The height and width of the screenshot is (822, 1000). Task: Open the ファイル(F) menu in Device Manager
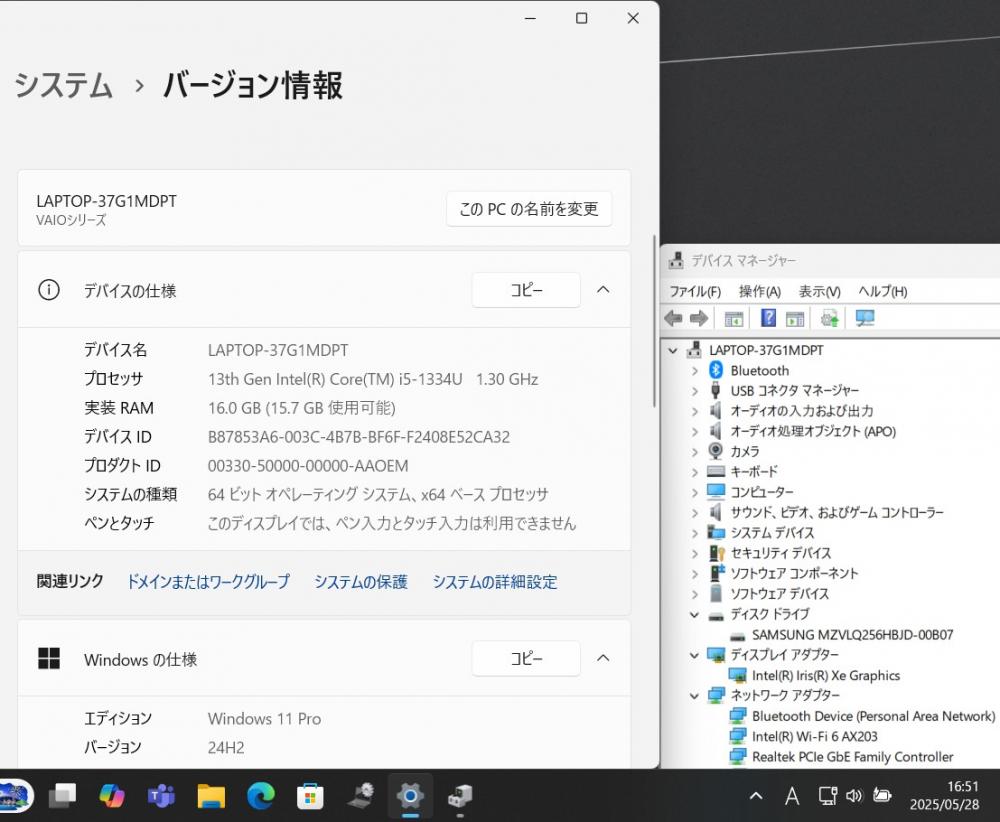point(695,291)
